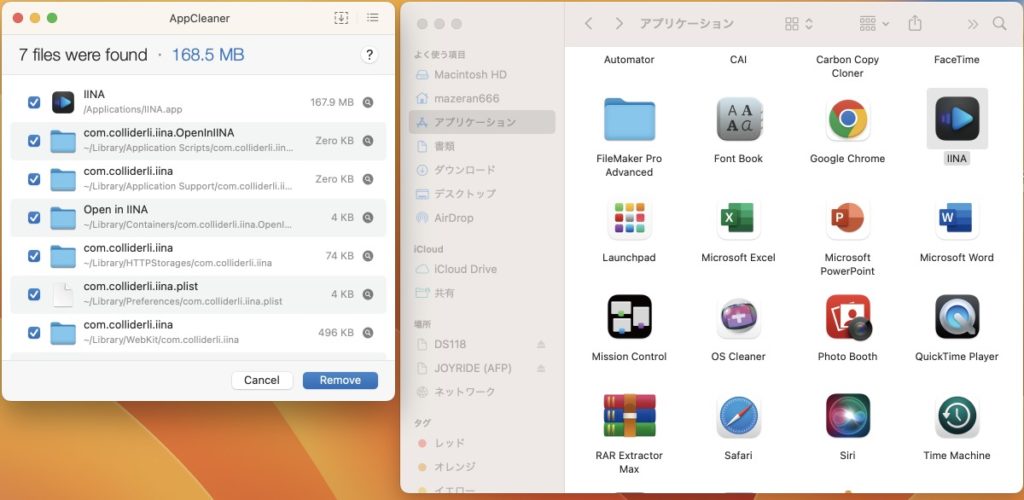
Task: Reveal the 74 KB HTTPStorages magnifier icon
Action: coord(368,256)
